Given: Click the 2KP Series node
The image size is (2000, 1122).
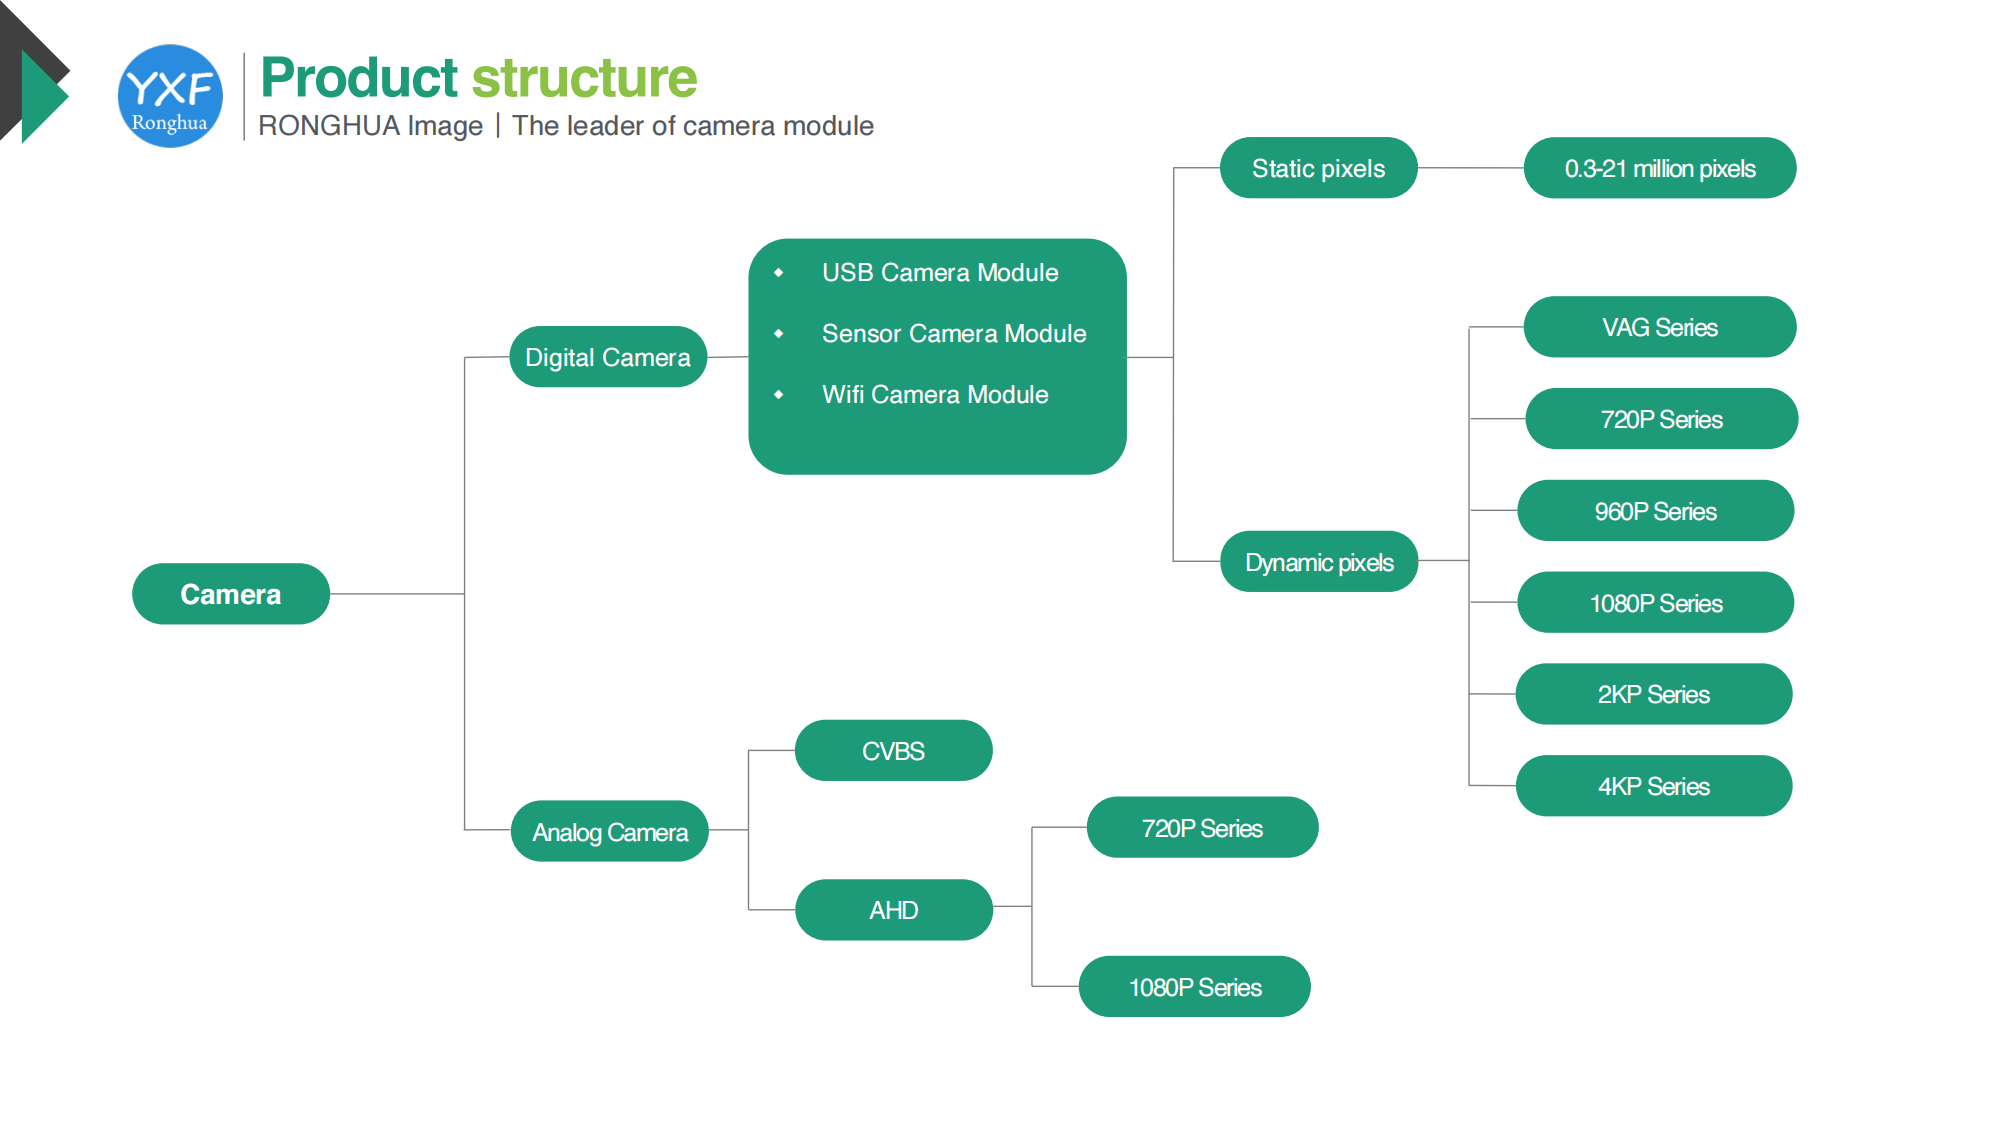Looking at the screenshot, I should 1654,694.
